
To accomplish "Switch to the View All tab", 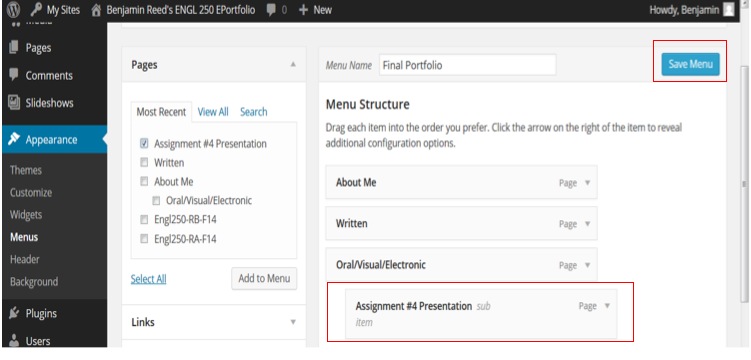I will point(213,112).
